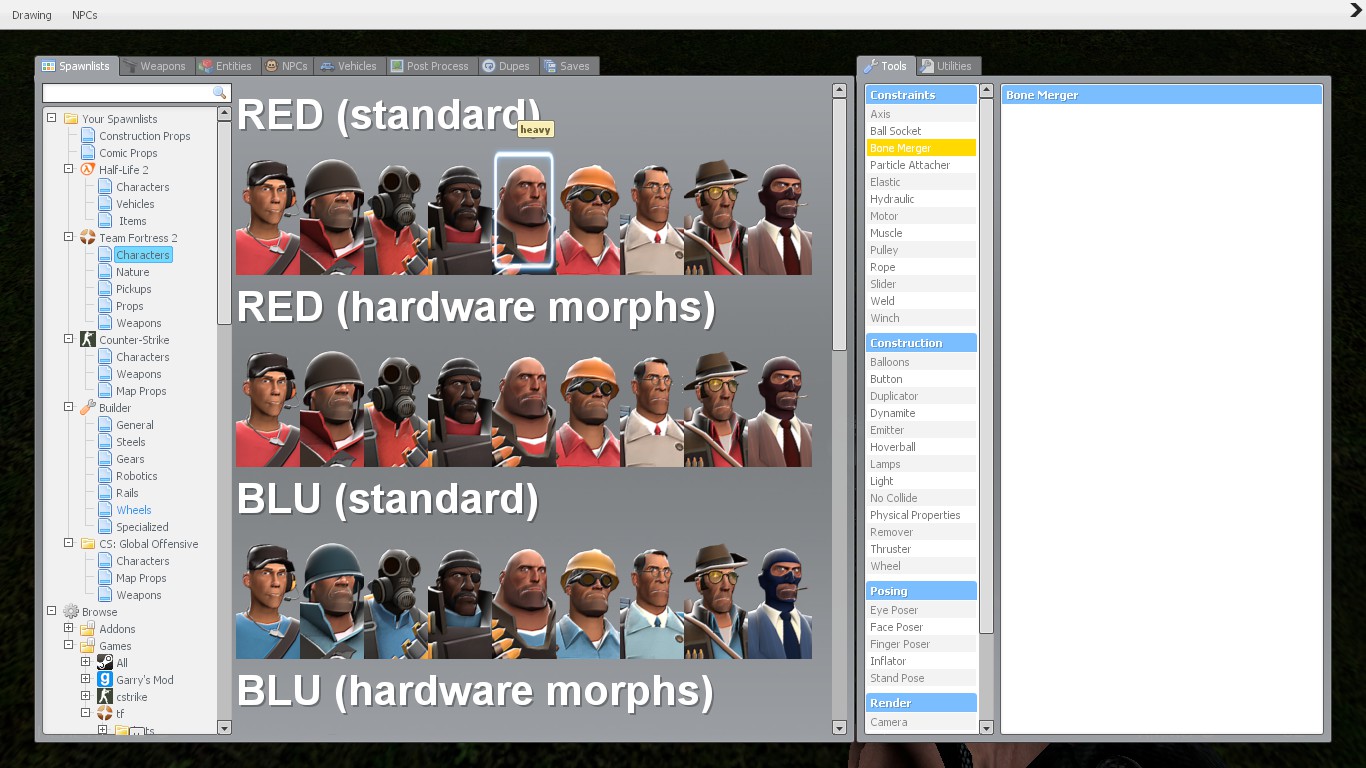
Task: Select the Weld tool
Action: 921,301
